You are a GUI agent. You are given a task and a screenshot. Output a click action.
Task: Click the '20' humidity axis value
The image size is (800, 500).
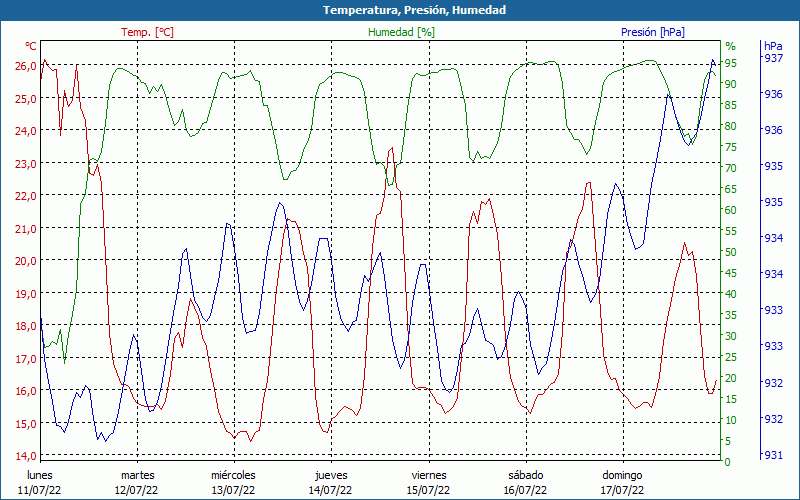pyautogui.click(x=731, y=378)
